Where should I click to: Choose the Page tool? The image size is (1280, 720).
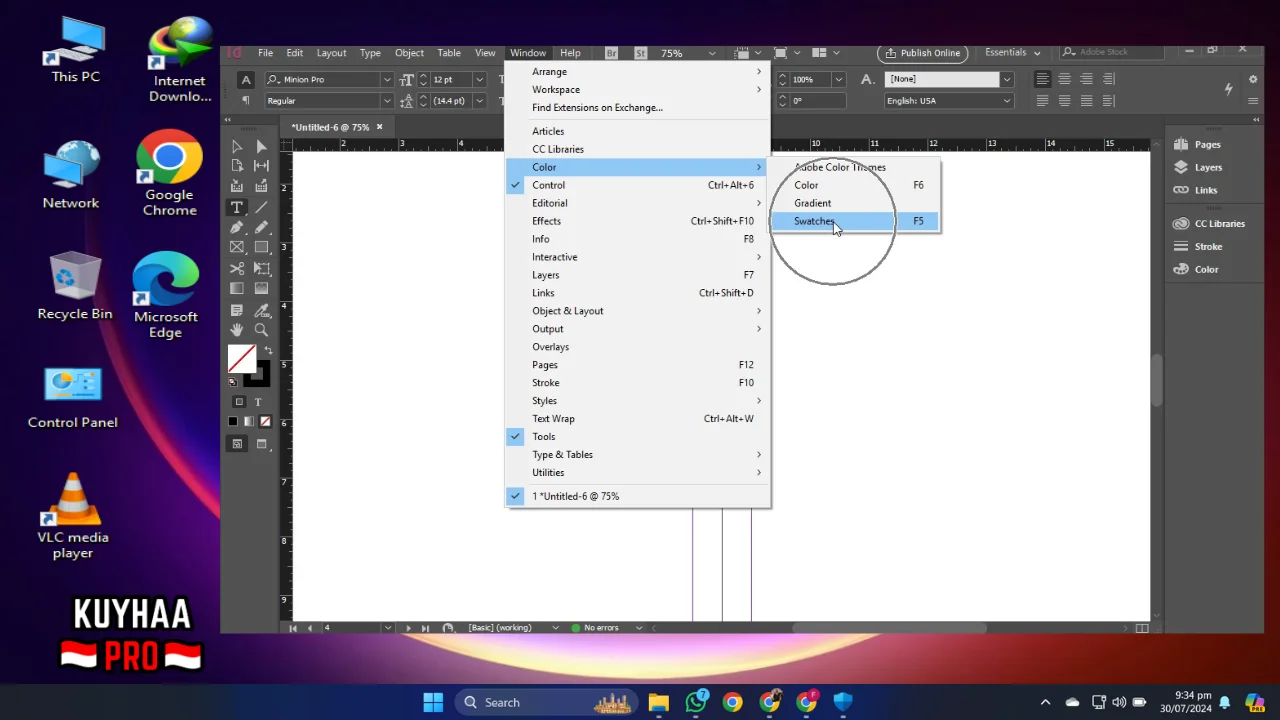[x=237, y=166]
